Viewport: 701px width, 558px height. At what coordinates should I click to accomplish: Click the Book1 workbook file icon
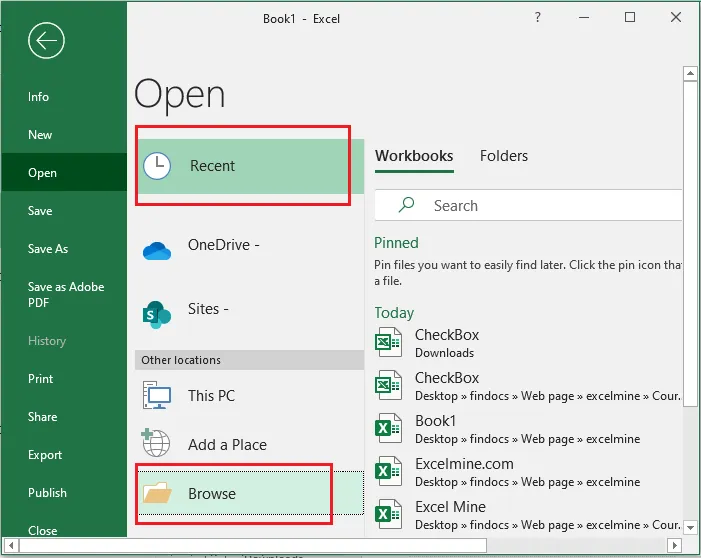[x=388, y=428]
